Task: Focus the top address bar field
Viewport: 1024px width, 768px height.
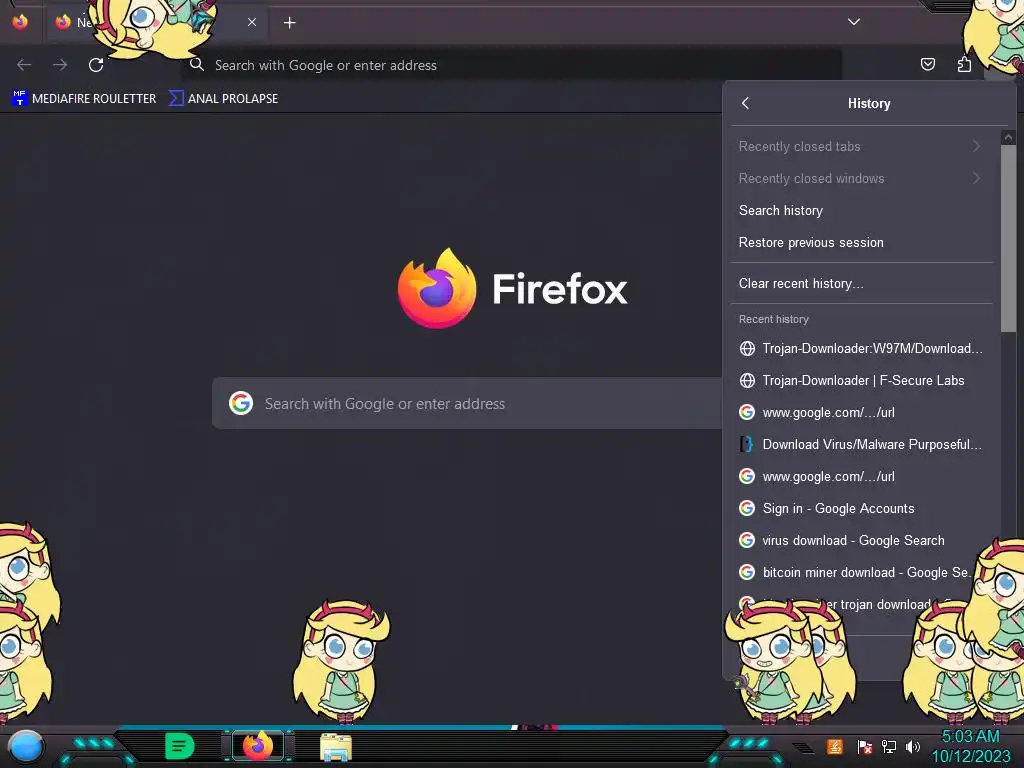Action: 511,65
